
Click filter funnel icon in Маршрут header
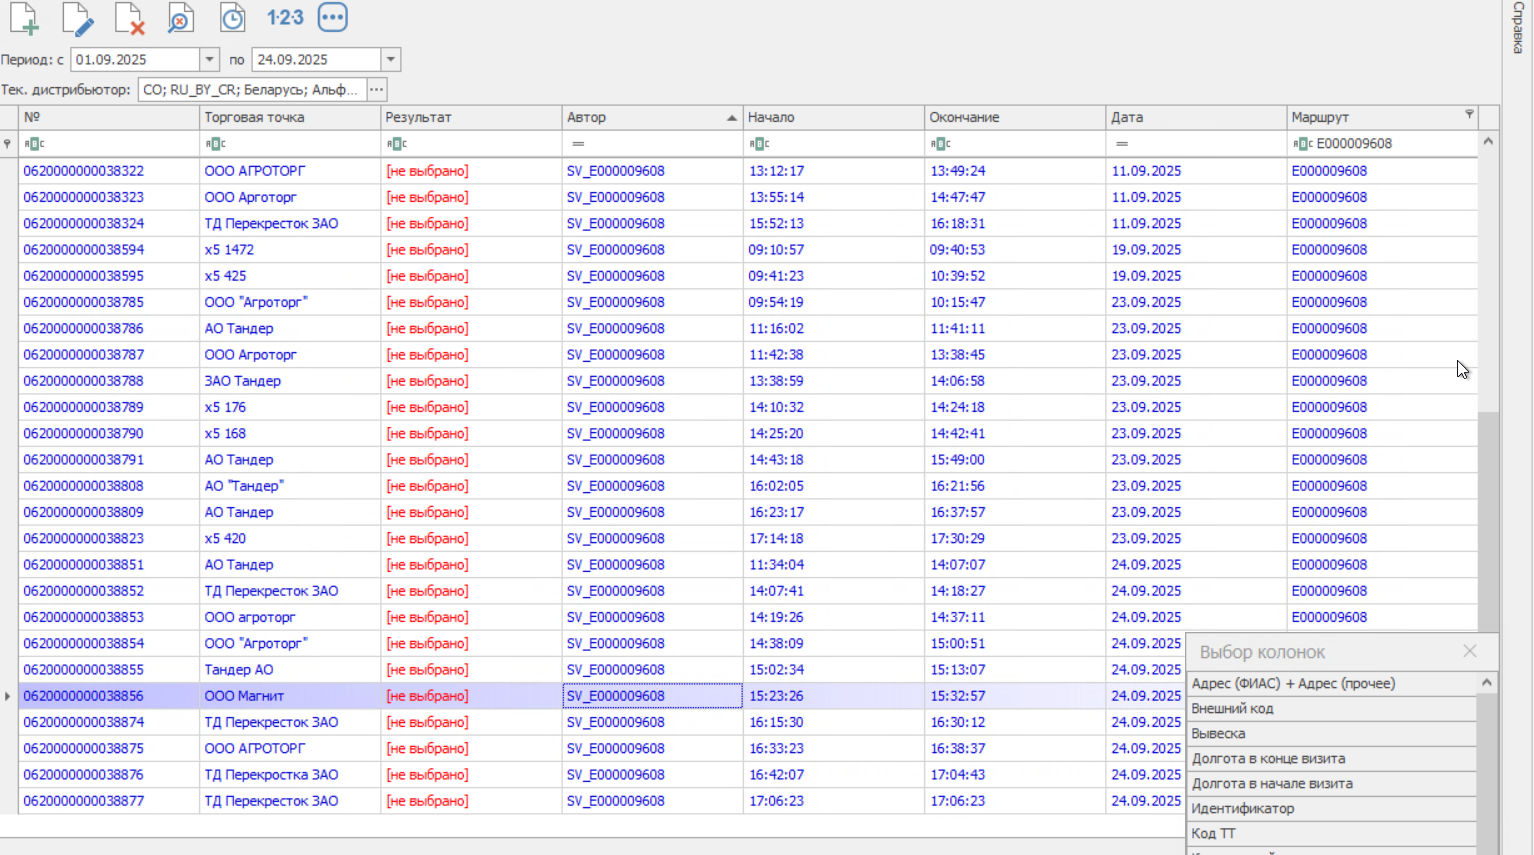coord(1469,115)
